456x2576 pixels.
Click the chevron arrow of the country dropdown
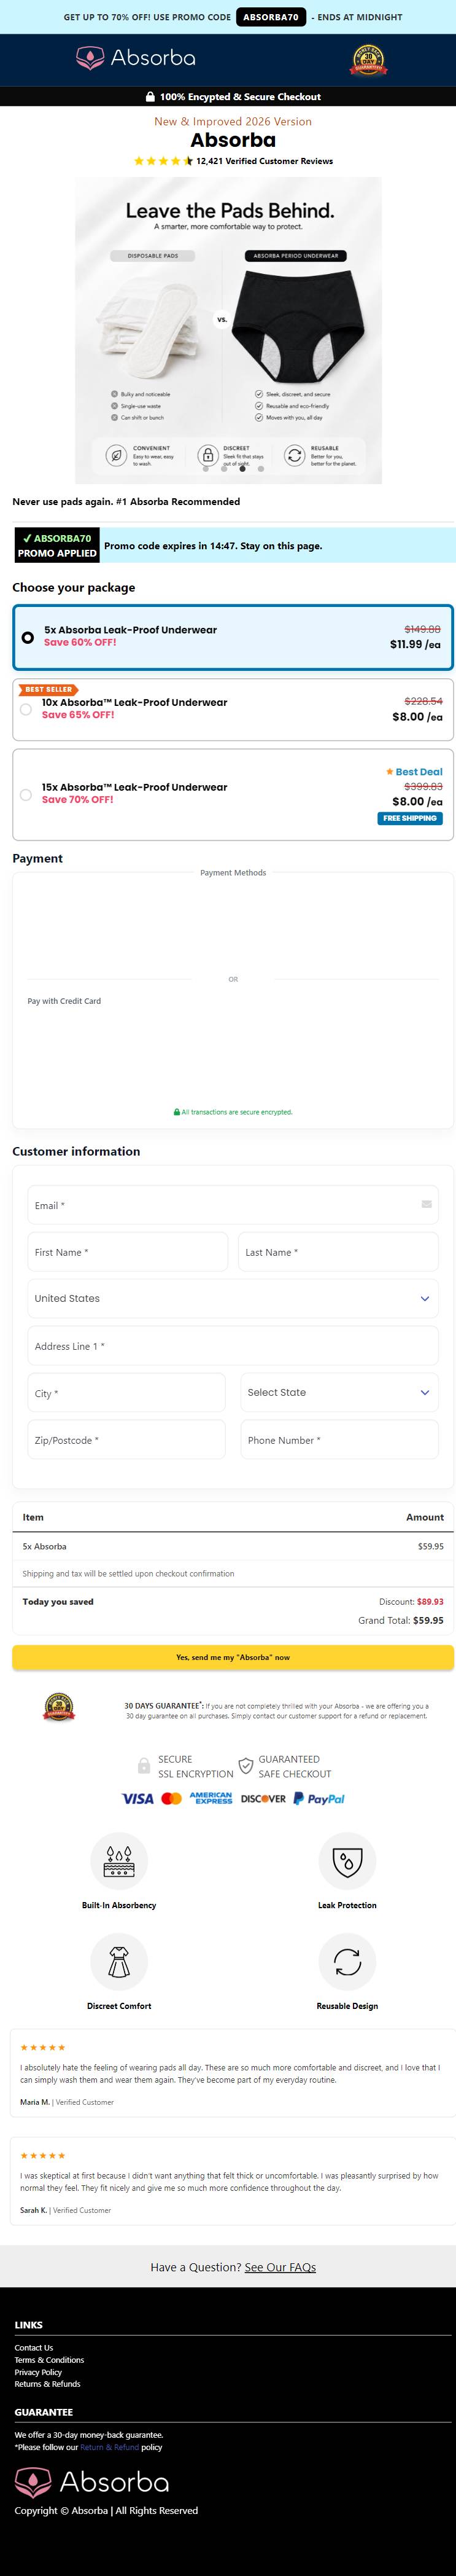424,1299
